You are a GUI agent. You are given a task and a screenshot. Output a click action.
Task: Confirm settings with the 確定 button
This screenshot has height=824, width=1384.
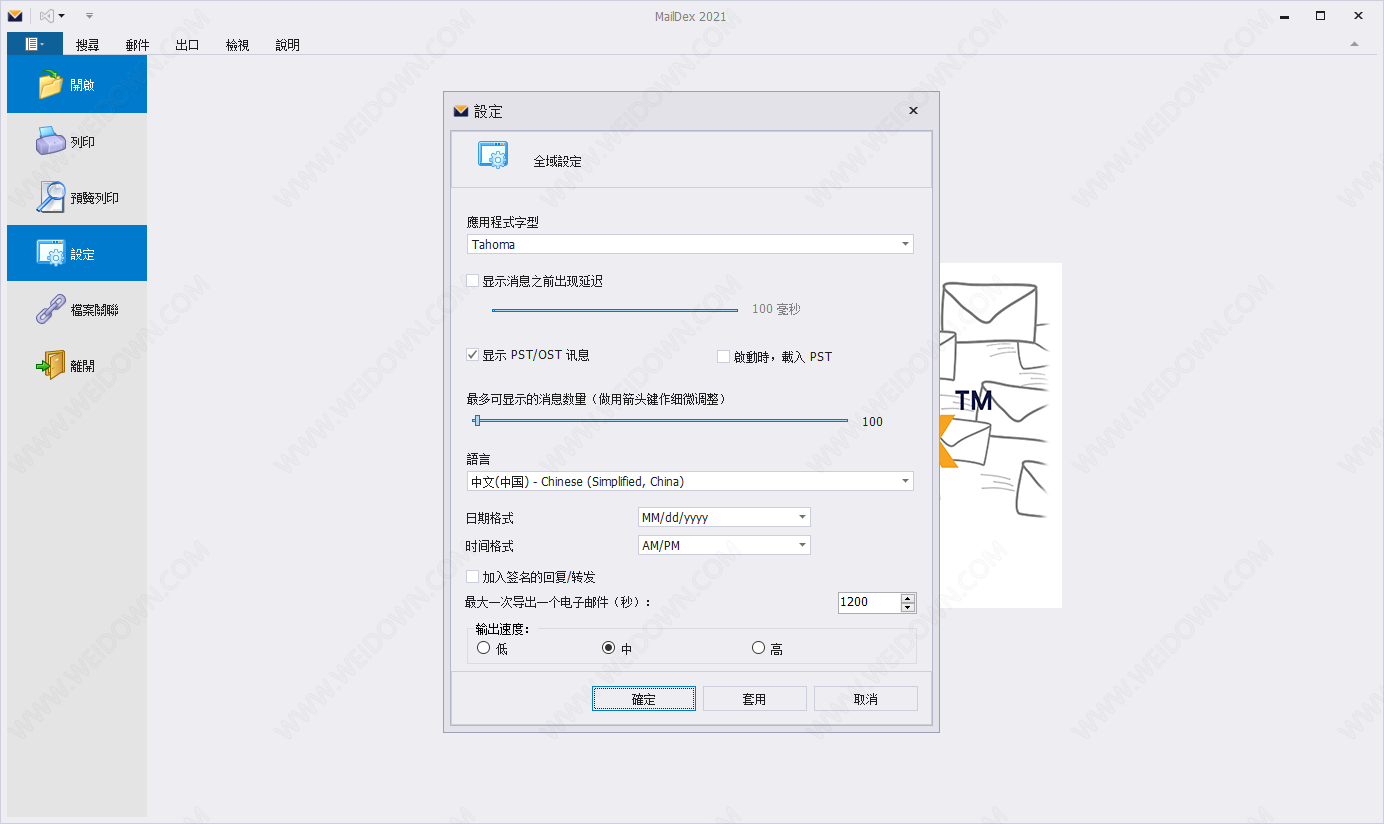tap(644, 699)
